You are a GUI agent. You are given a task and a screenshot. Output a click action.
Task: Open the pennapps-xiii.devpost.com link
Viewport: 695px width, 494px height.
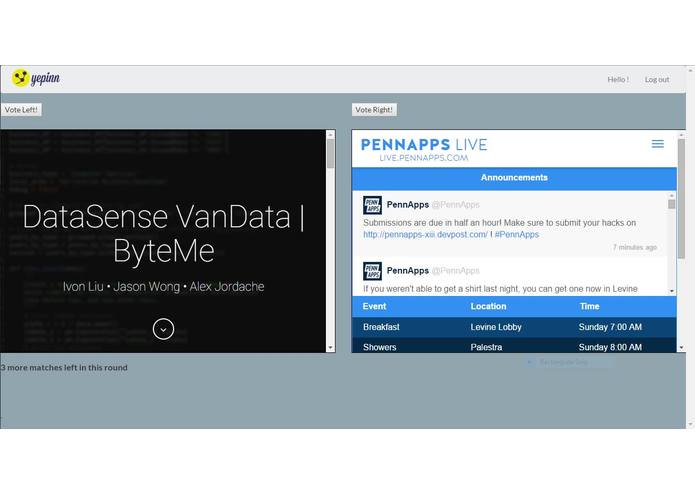425,234
